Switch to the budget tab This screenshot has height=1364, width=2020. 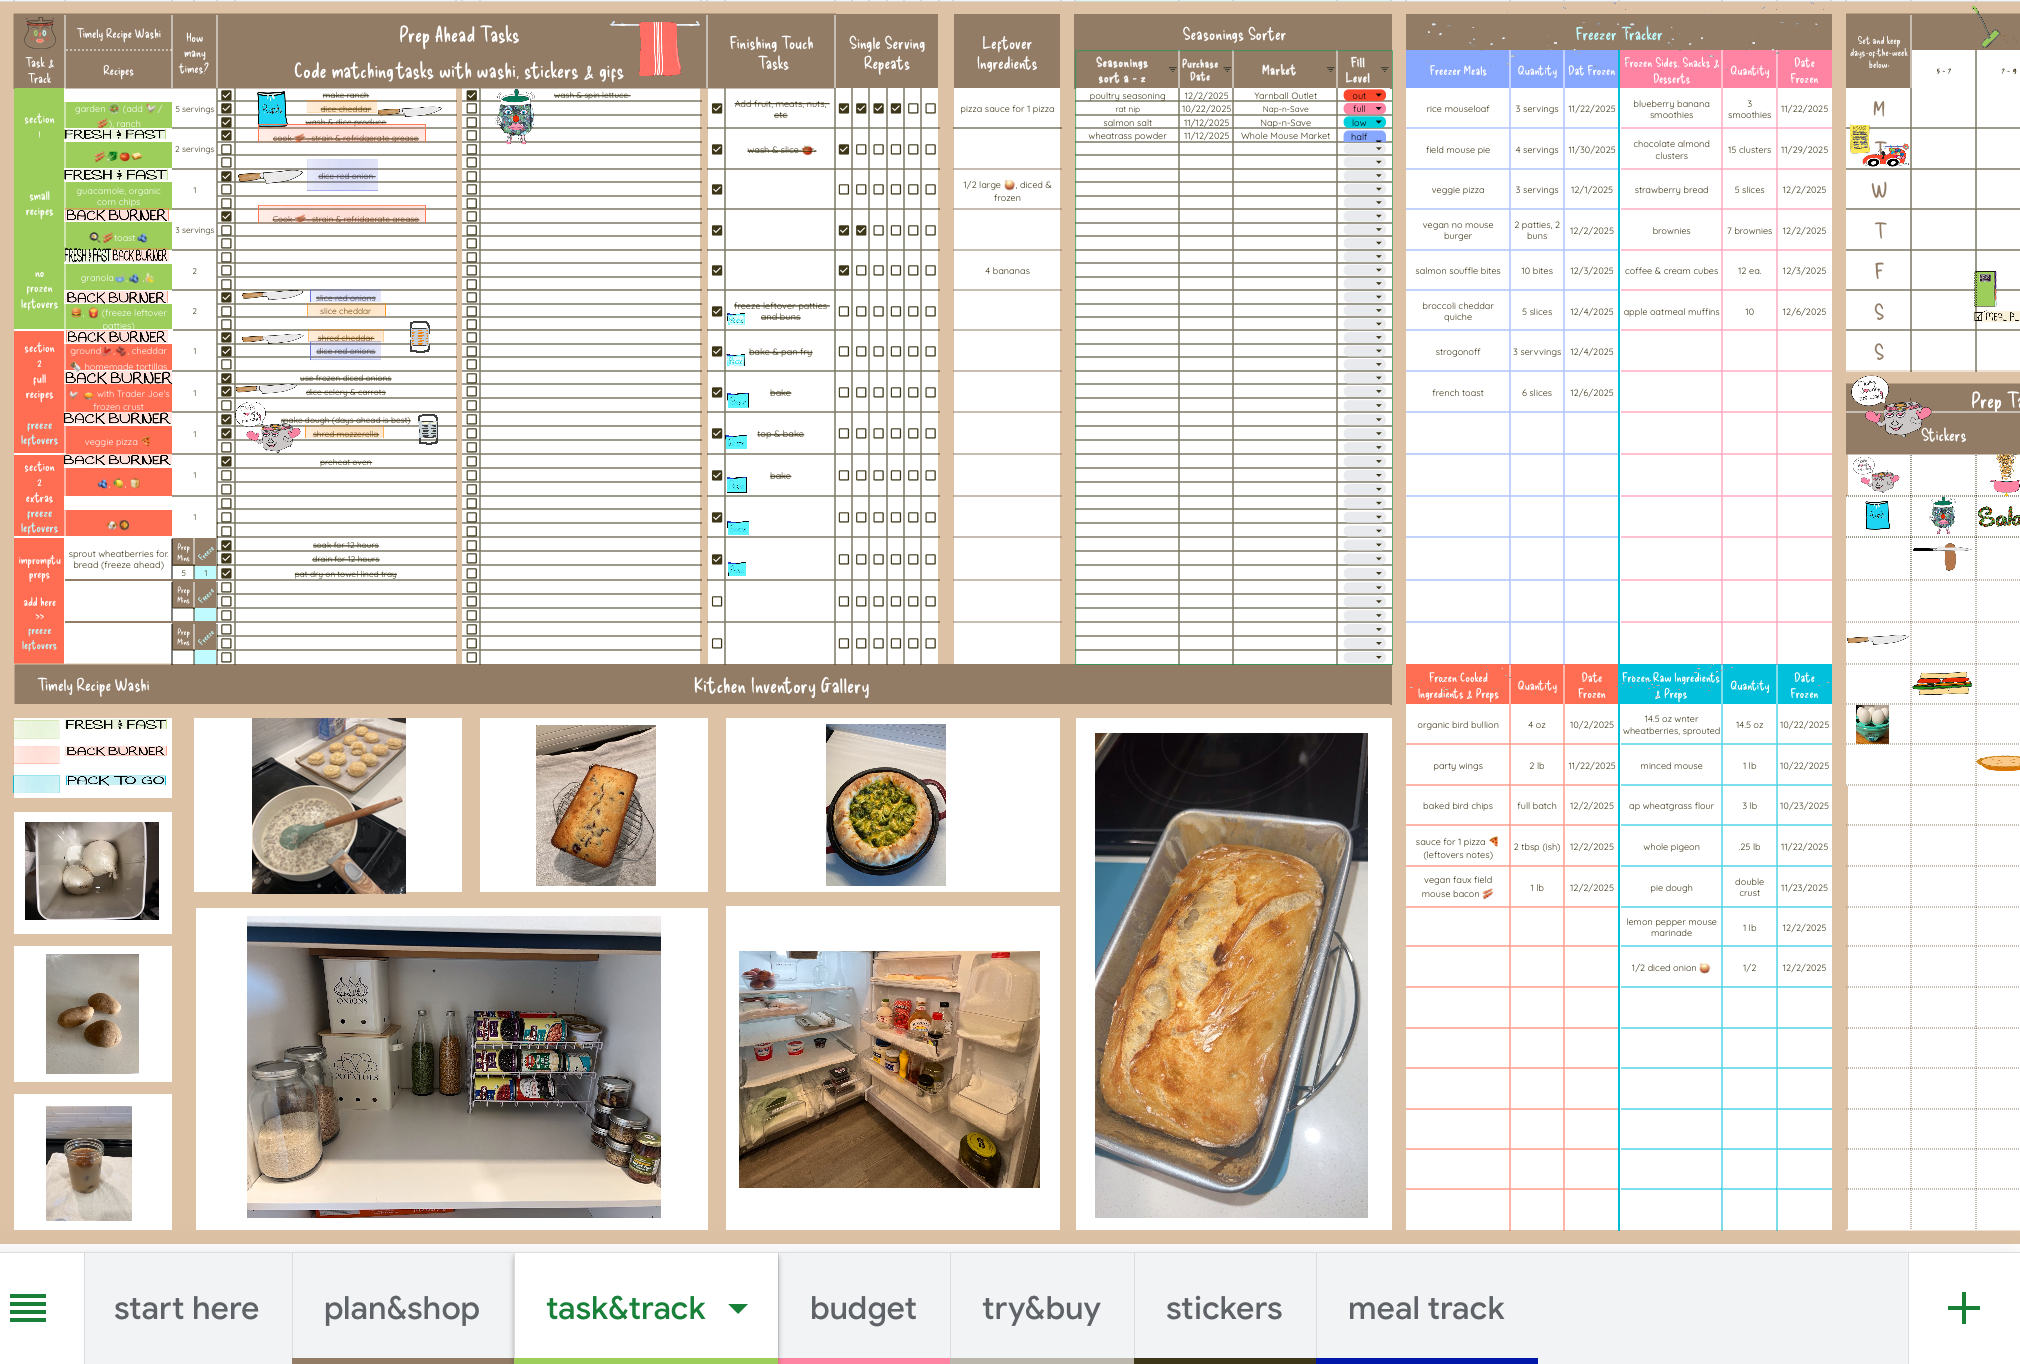tap(863, 1307)
